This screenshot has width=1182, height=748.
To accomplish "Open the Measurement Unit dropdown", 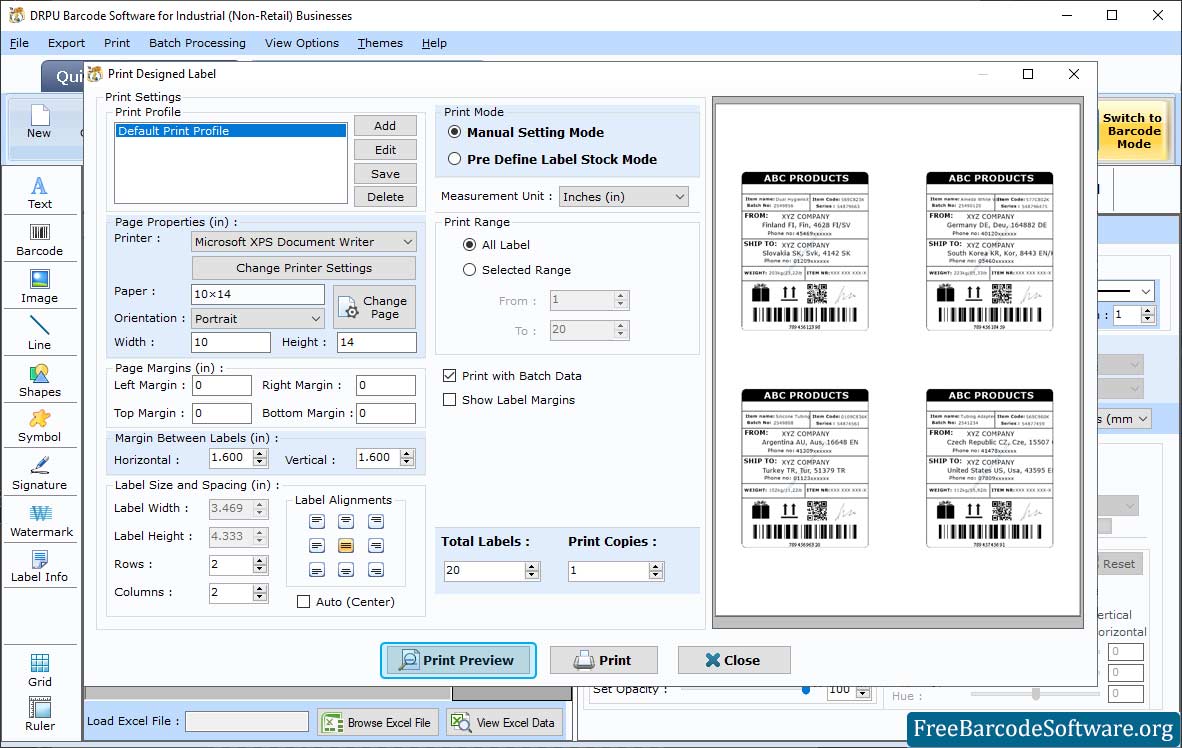I will pyautogui.click(x=623, y=197).
